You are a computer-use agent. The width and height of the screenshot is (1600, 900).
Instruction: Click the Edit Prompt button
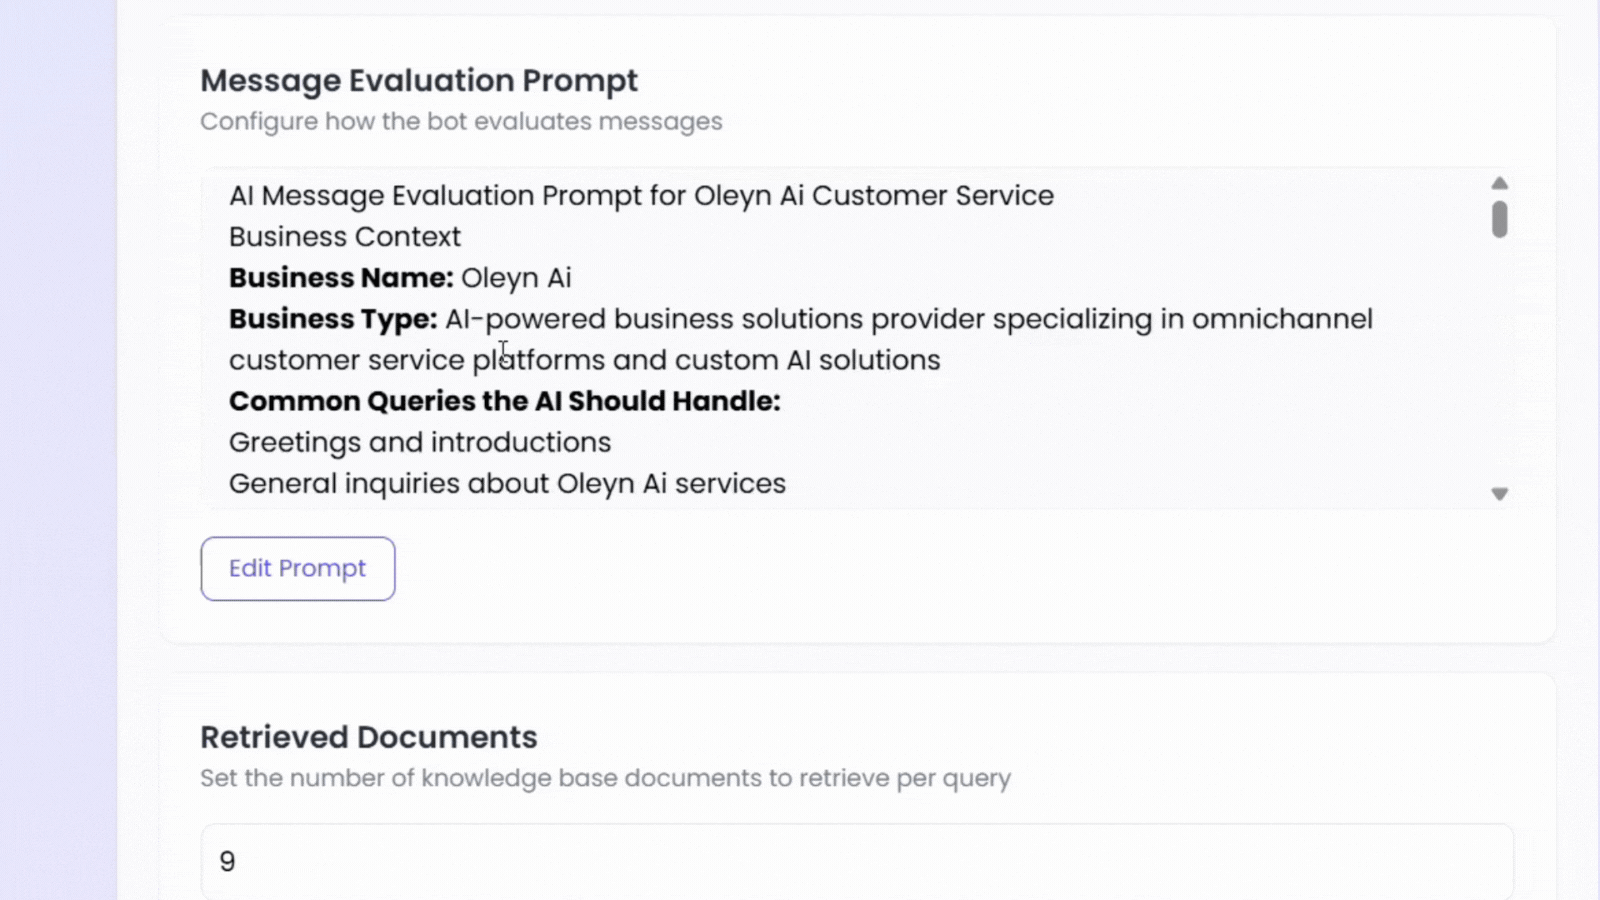tap(298, 569)
